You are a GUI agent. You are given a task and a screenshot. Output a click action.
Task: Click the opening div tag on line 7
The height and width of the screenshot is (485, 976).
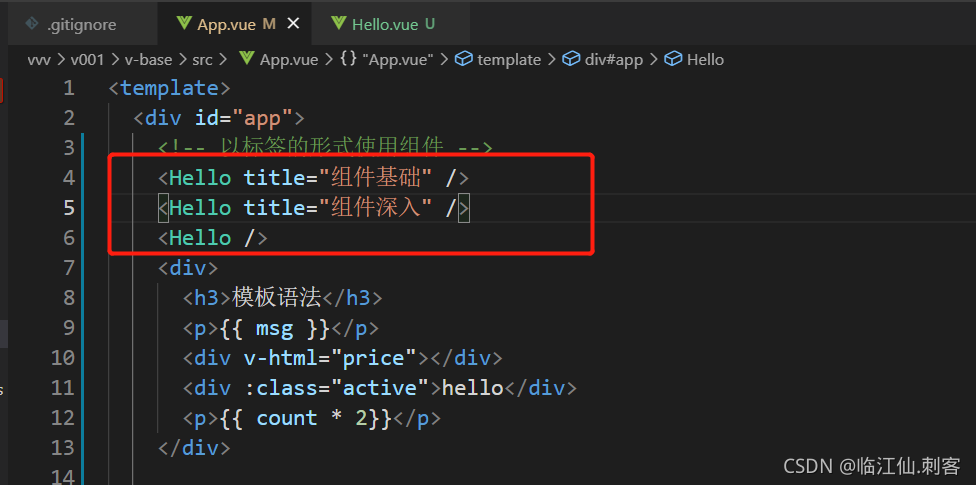tap(187, 268)
